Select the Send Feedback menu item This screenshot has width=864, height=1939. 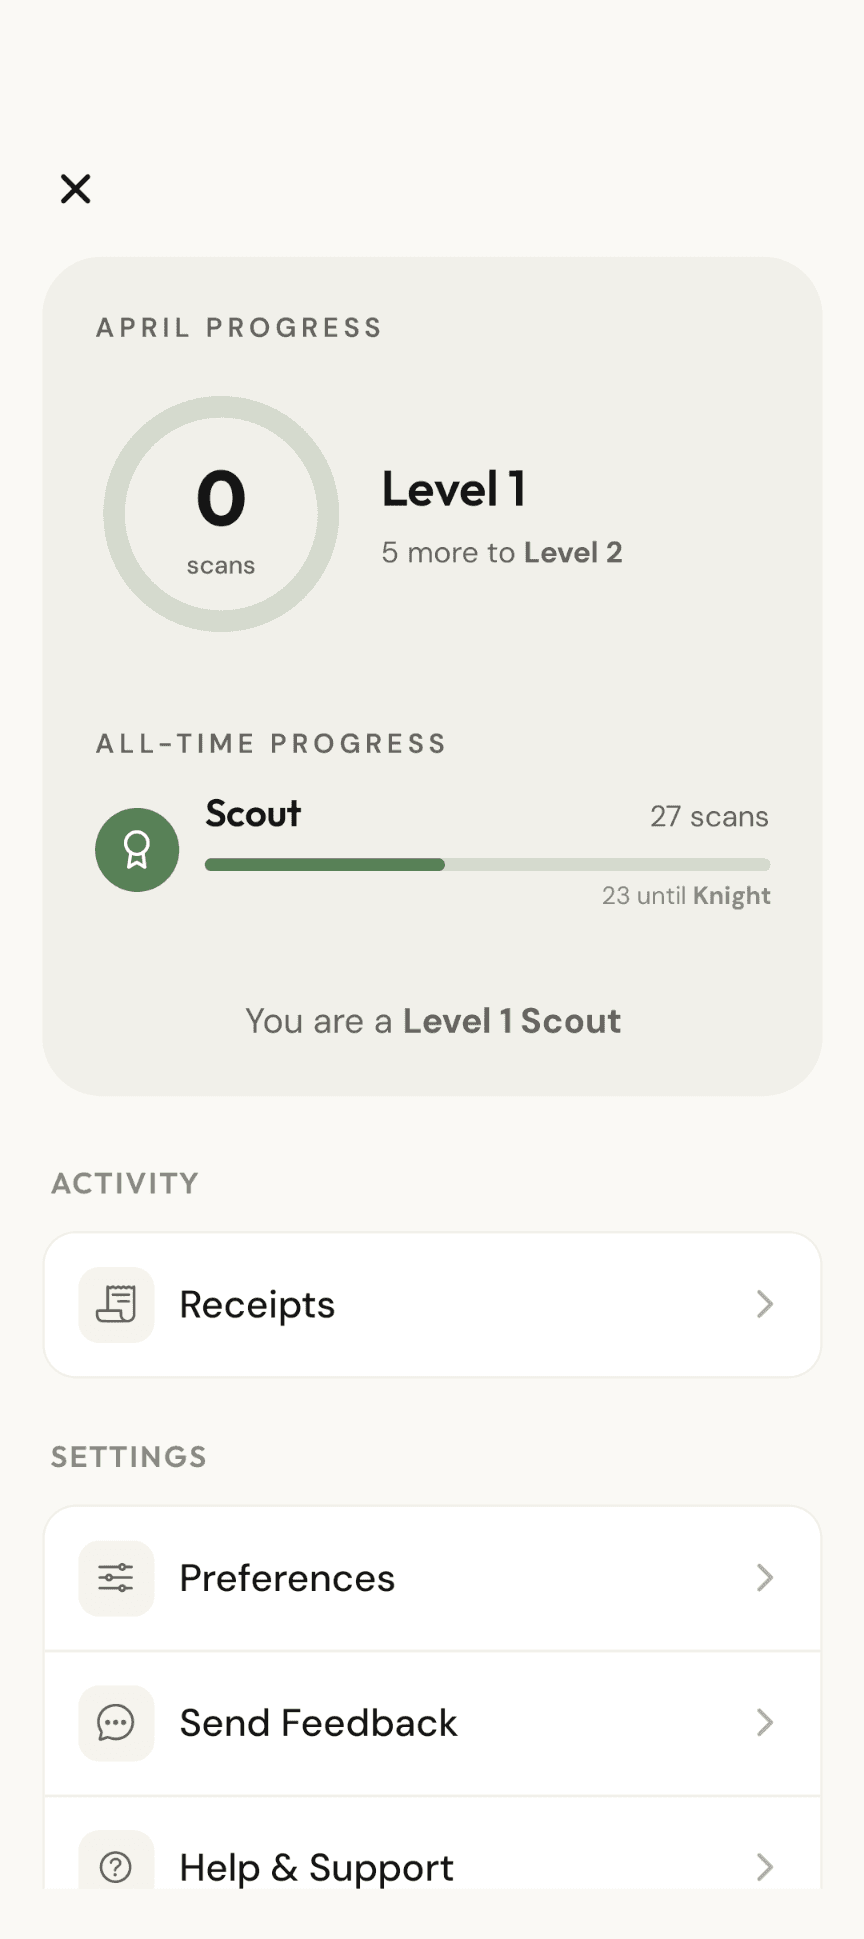318,1722
